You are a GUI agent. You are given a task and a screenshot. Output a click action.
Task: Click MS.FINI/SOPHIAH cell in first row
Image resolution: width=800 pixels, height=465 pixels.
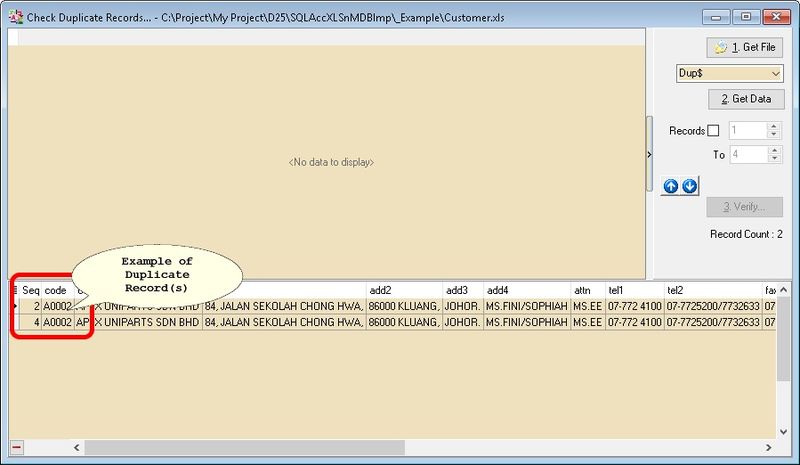[x=526, y=306]
